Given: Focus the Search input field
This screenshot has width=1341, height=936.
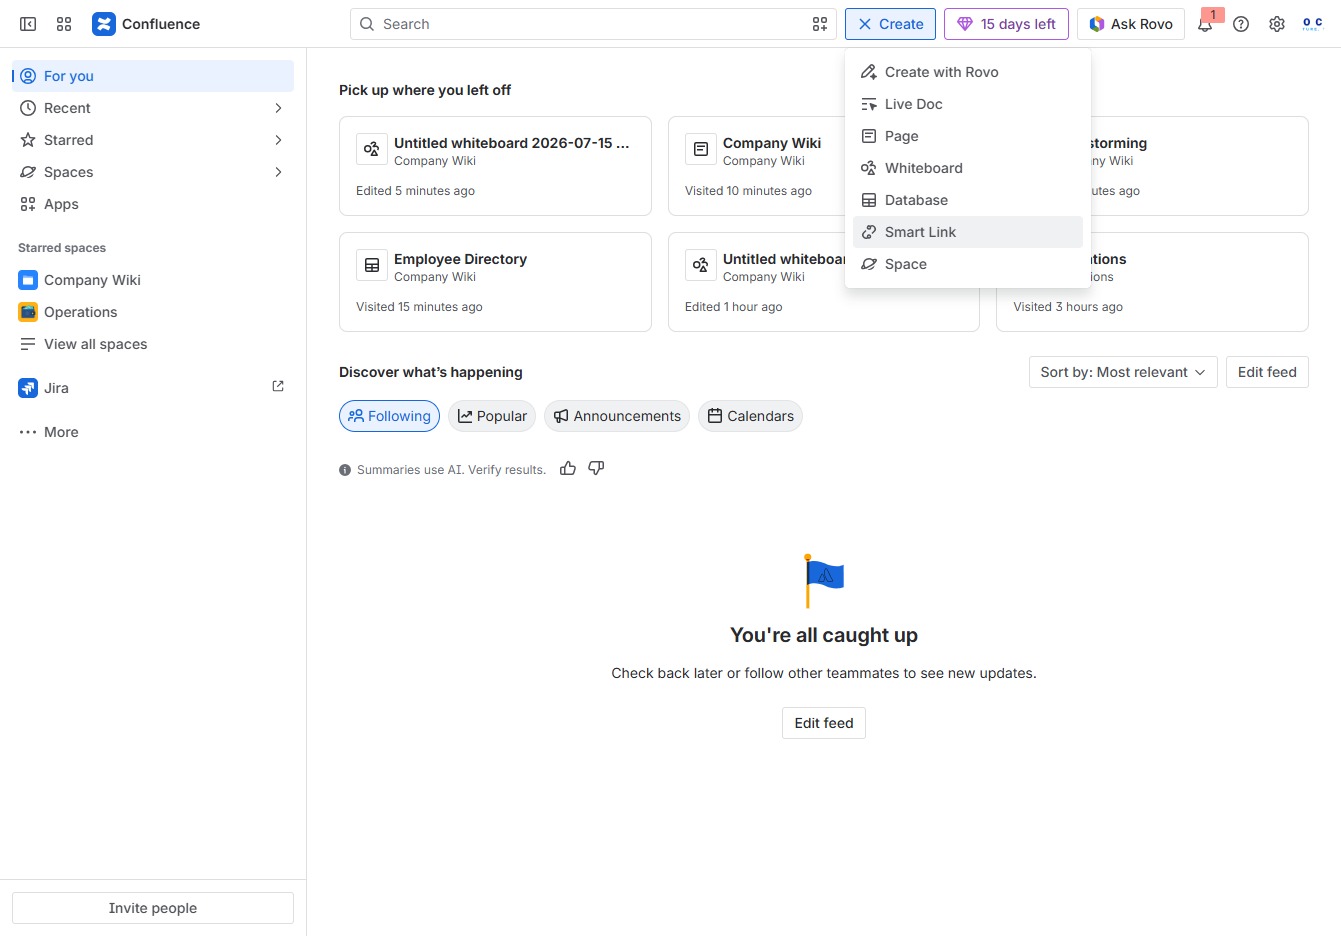Looking at the screenshot, I should [x=593, y=24].
